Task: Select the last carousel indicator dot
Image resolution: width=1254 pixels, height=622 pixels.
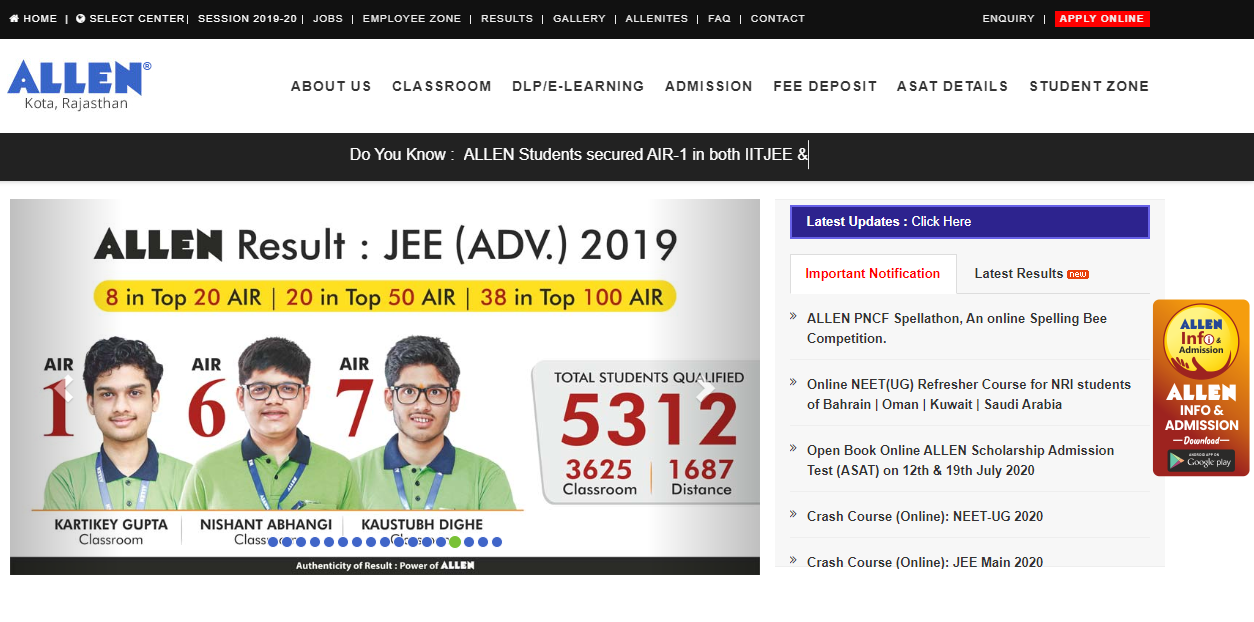Action: pos(497,542)
